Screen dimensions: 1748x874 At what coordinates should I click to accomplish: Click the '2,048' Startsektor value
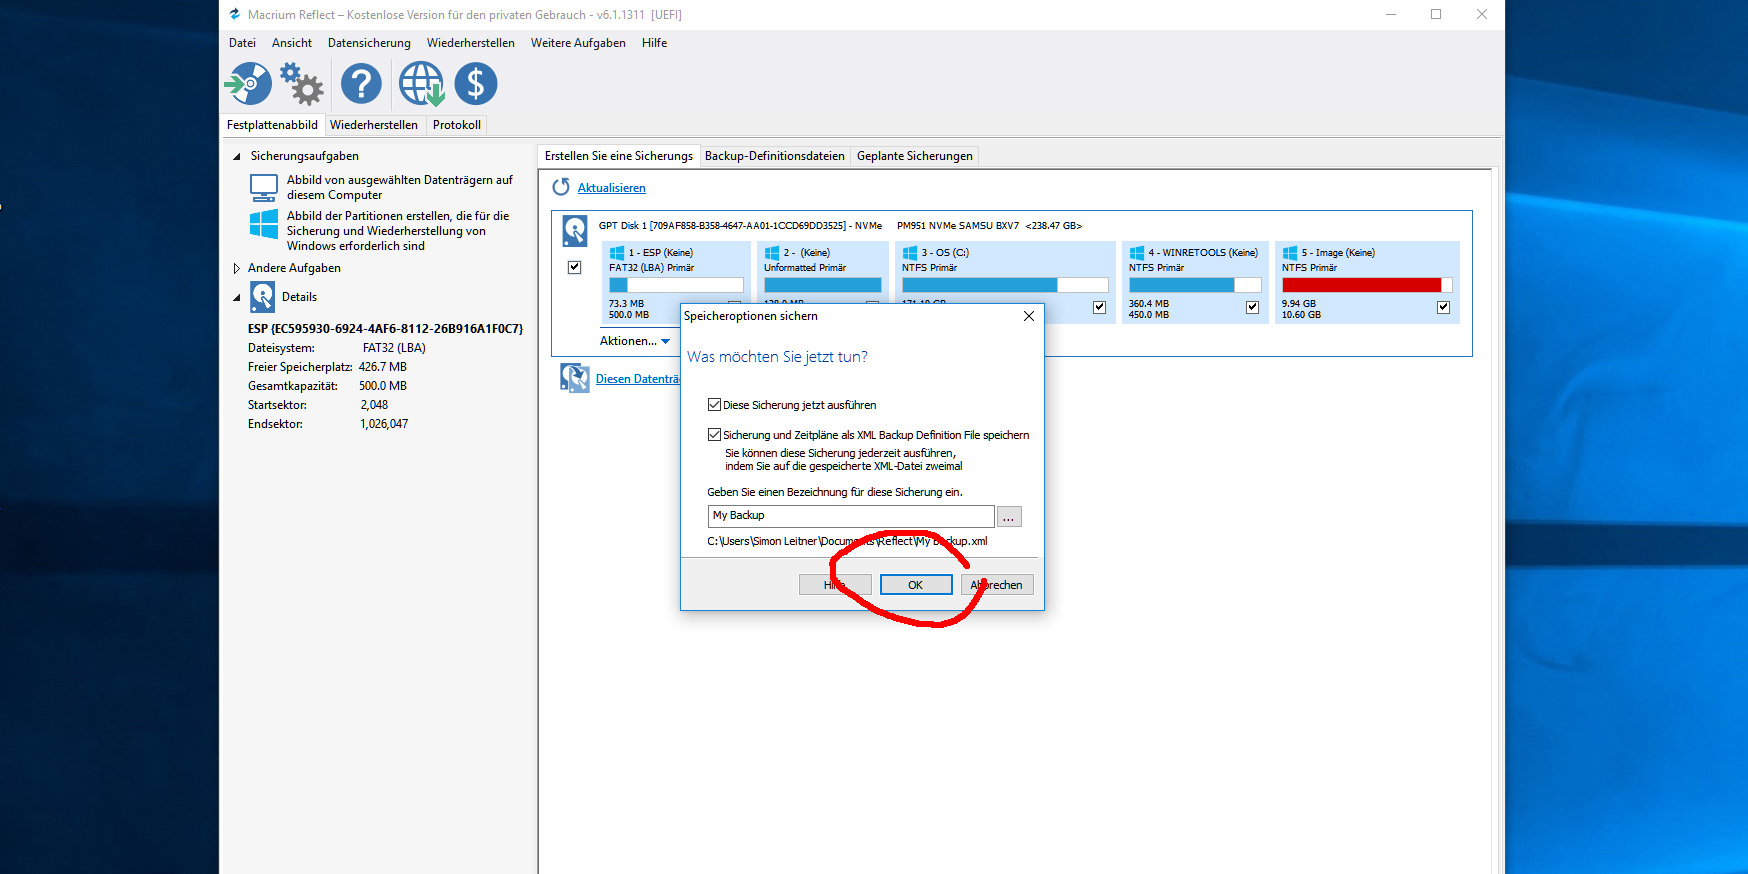click(374, 405)
